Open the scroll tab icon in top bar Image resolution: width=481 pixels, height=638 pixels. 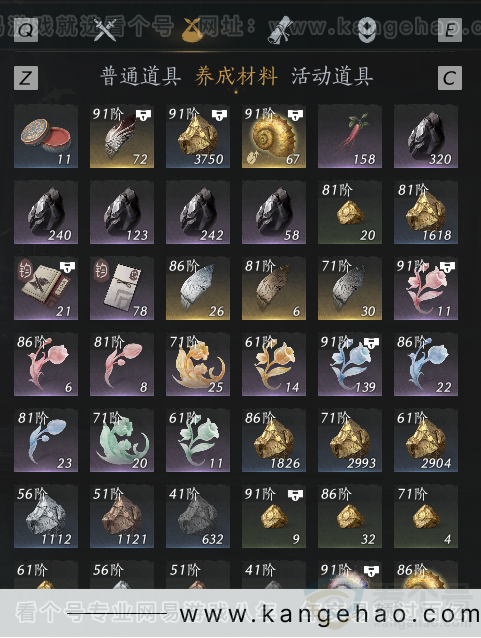click(x=280, y=30)
